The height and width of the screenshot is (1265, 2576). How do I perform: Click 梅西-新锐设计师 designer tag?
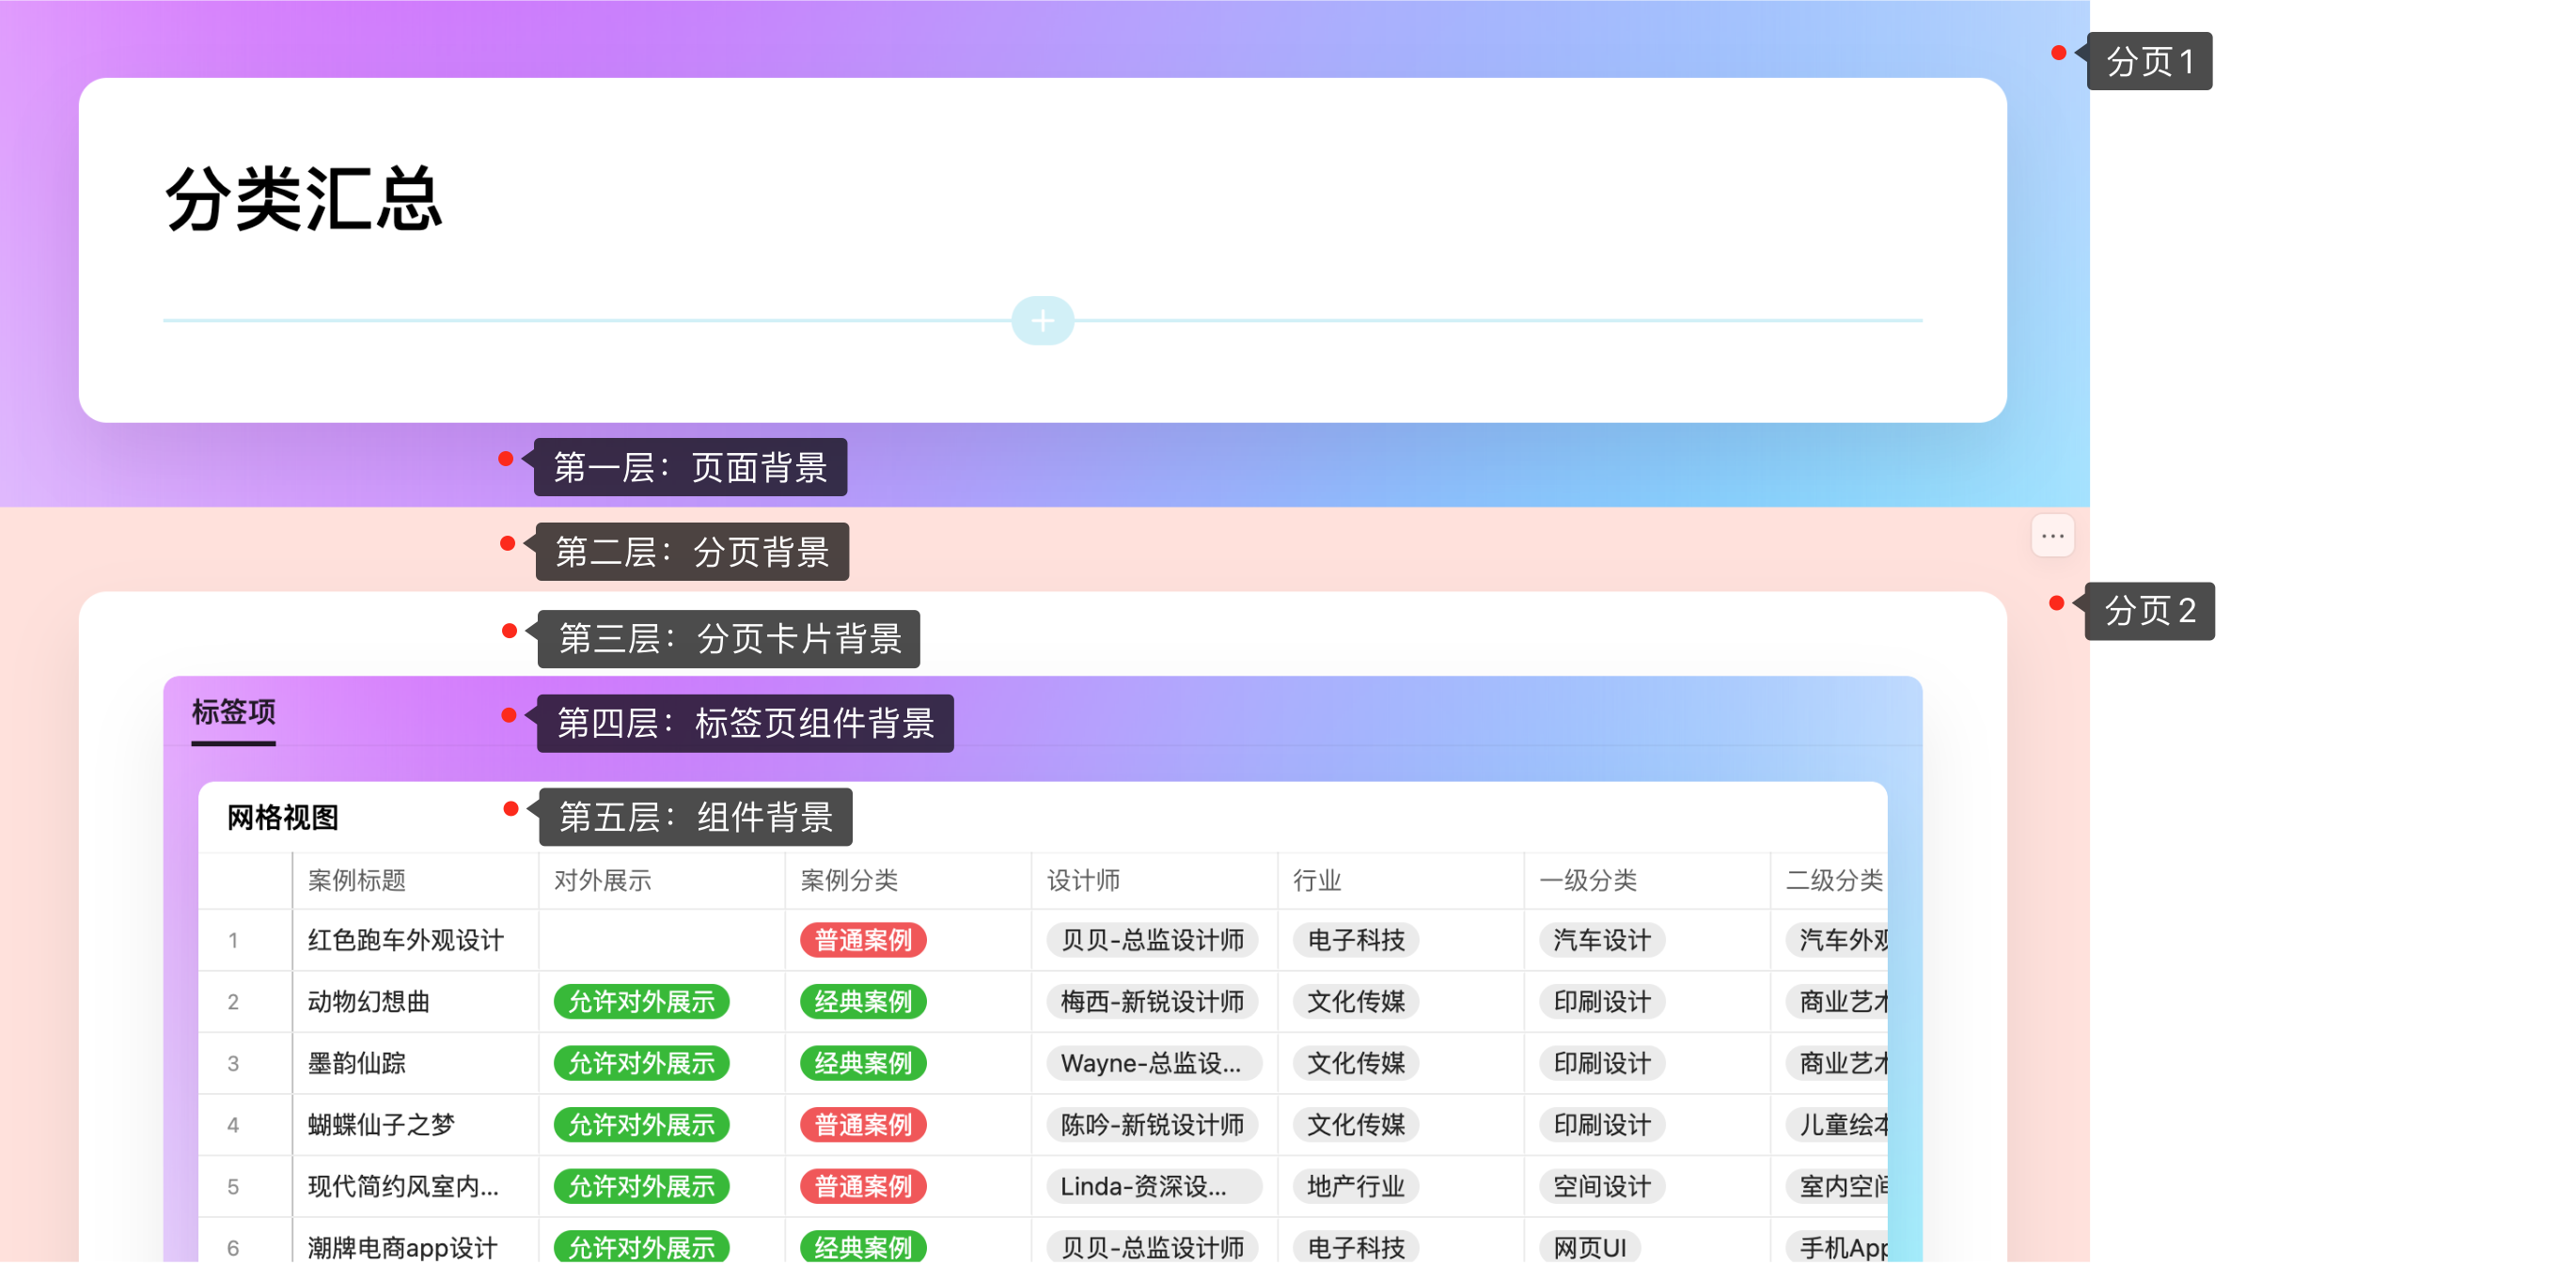pyautogui.click(x=1152, y=1001)
